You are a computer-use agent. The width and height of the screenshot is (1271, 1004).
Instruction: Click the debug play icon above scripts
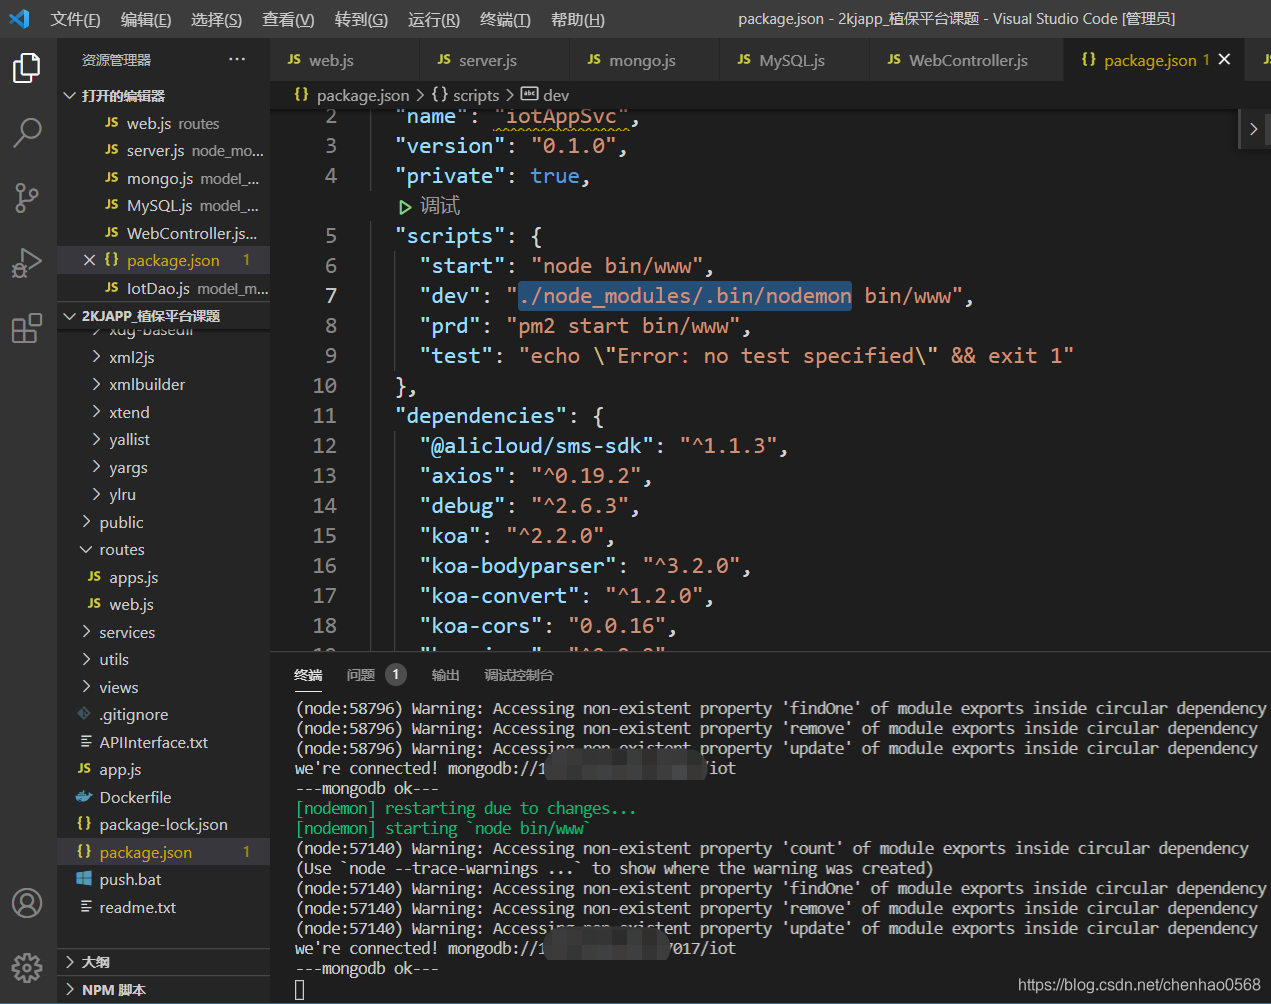[x=405, y=207]
